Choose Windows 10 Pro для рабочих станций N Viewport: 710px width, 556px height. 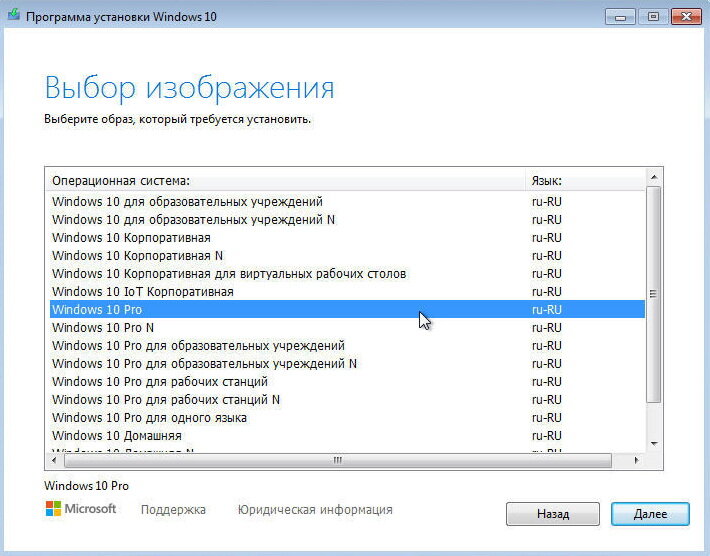pyautogui.click(x=347, y=400)
